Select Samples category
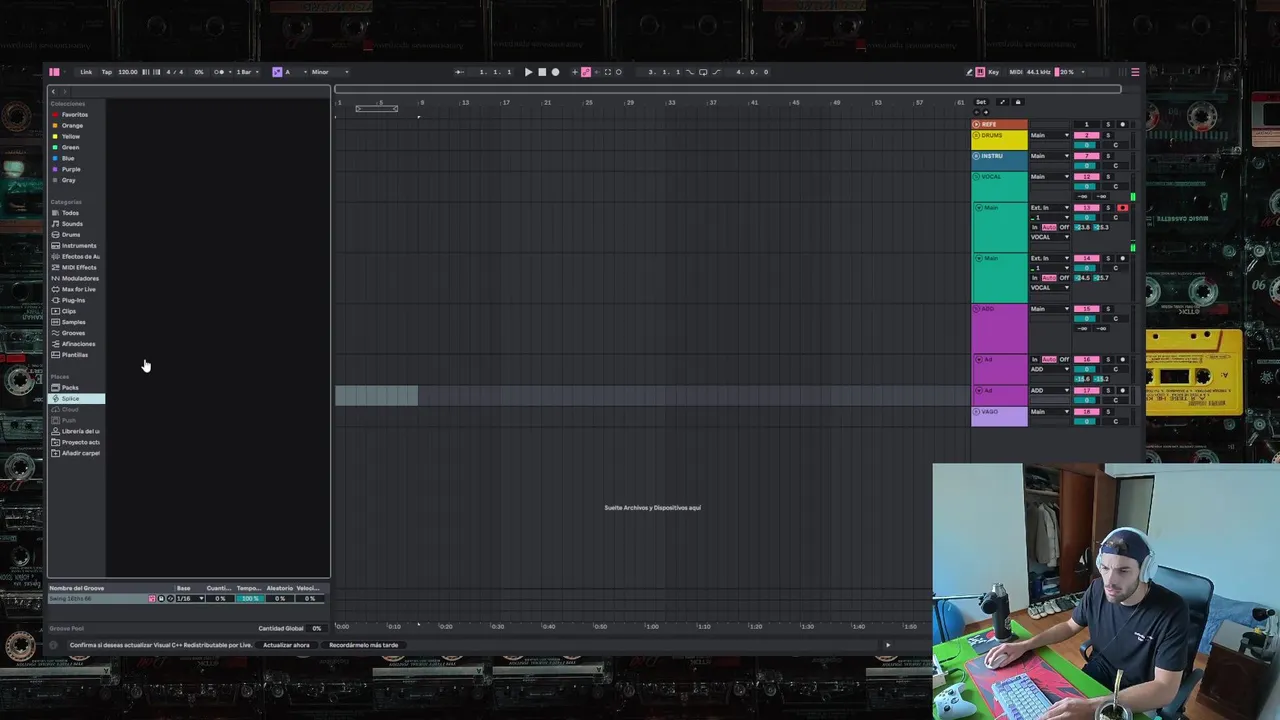Screen dimensions: 1280x720 [73, 322]
